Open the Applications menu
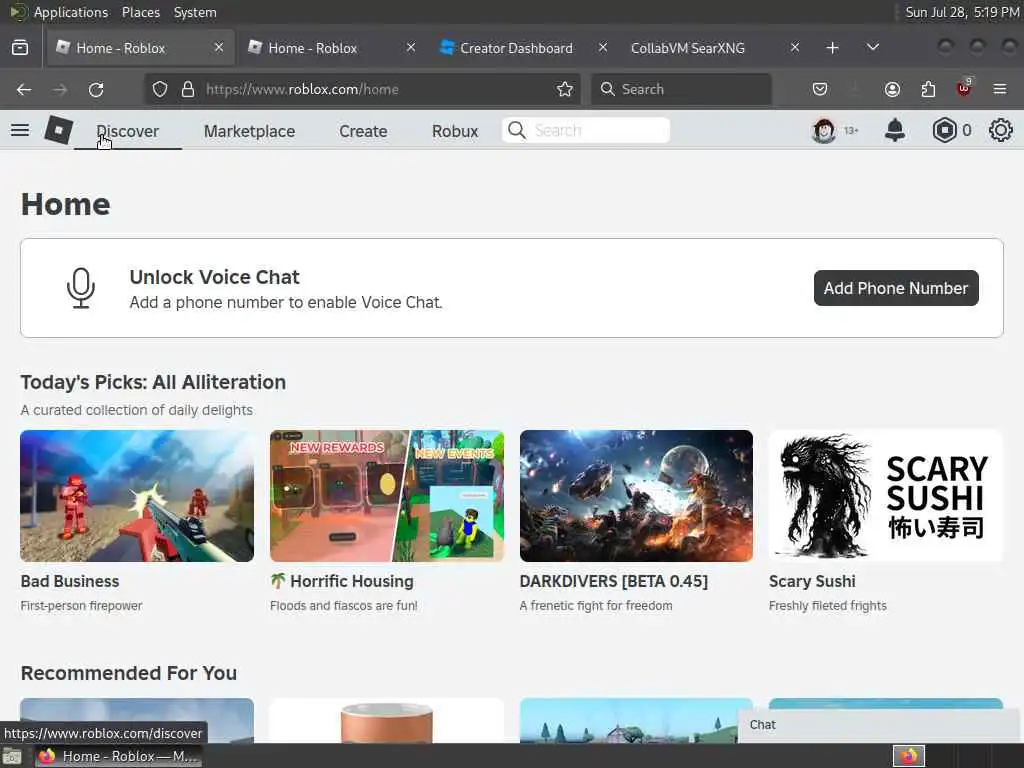Image resolution: width=1024 pixels, height=768 pixels. click(x=71, y=12)
